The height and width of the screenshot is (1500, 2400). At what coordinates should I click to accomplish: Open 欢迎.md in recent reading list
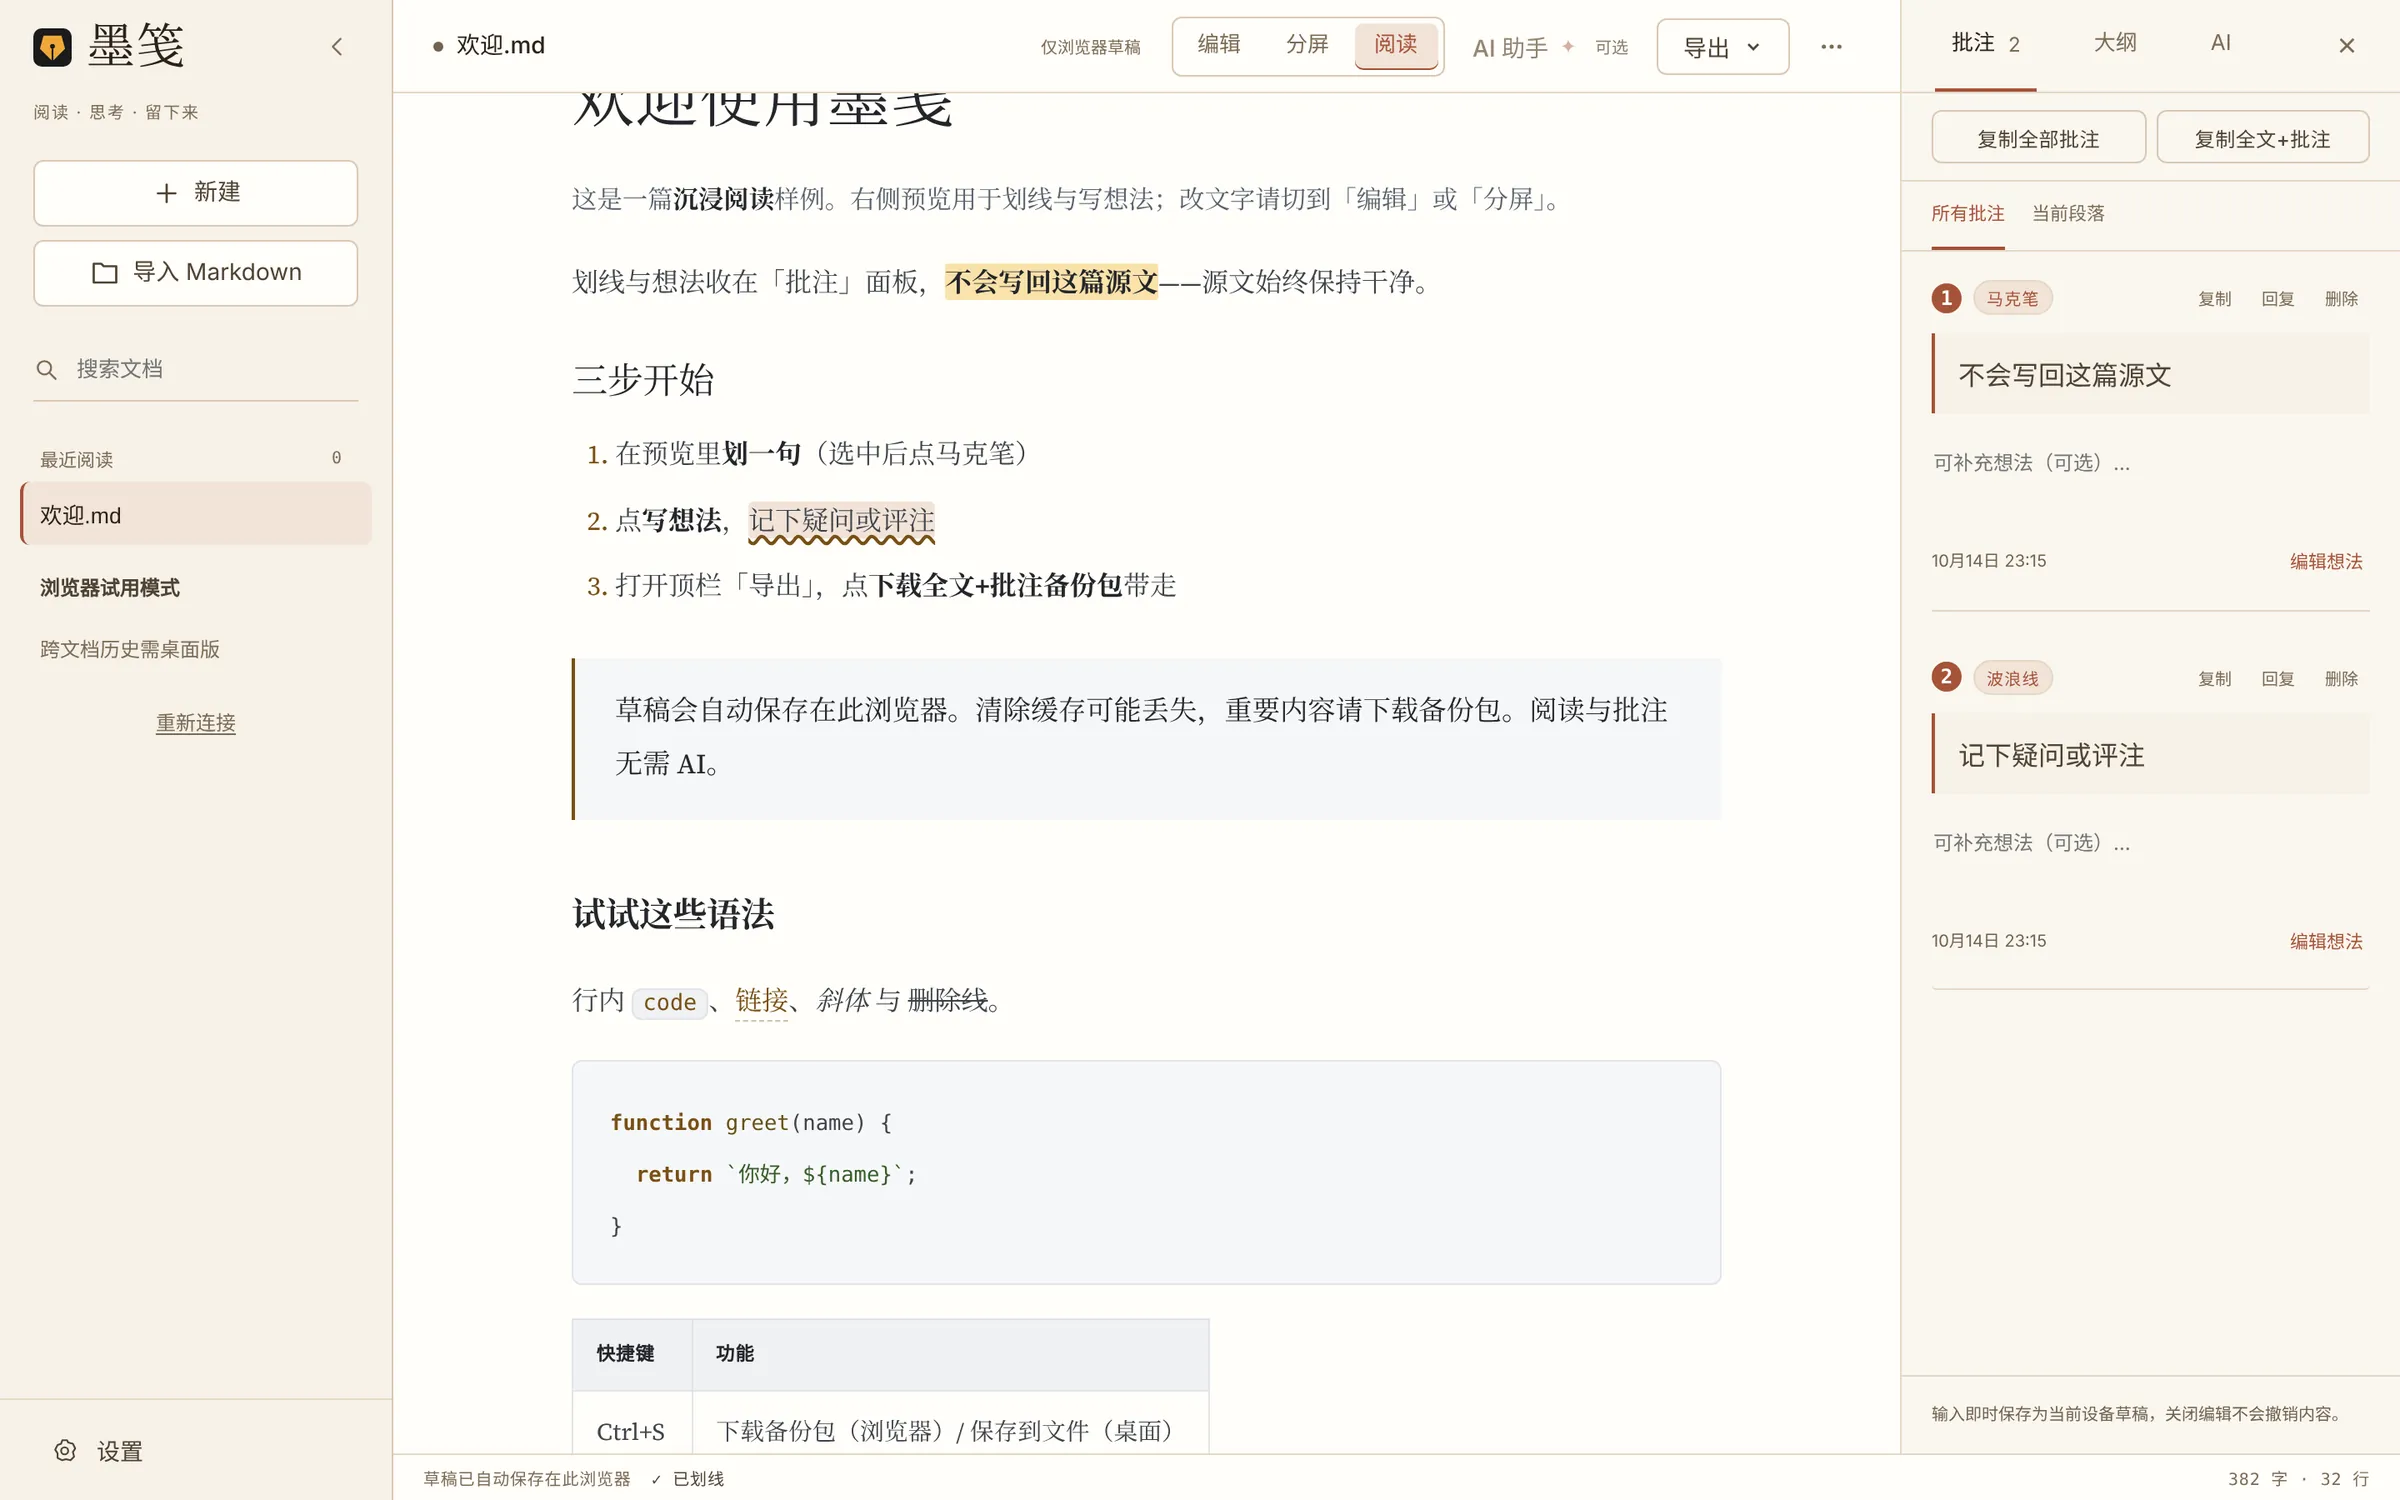point(196,515)
